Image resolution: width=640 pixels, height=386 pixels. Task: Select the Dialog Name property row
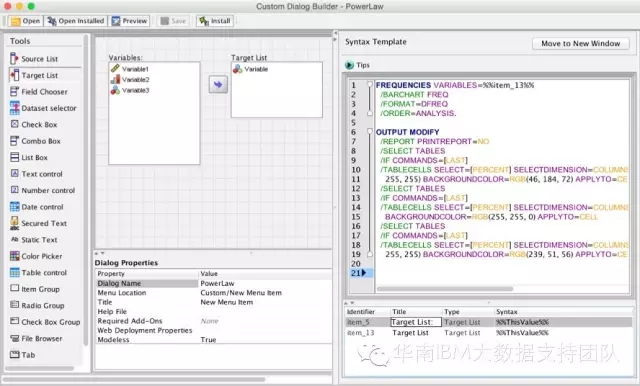pos(213,283)
